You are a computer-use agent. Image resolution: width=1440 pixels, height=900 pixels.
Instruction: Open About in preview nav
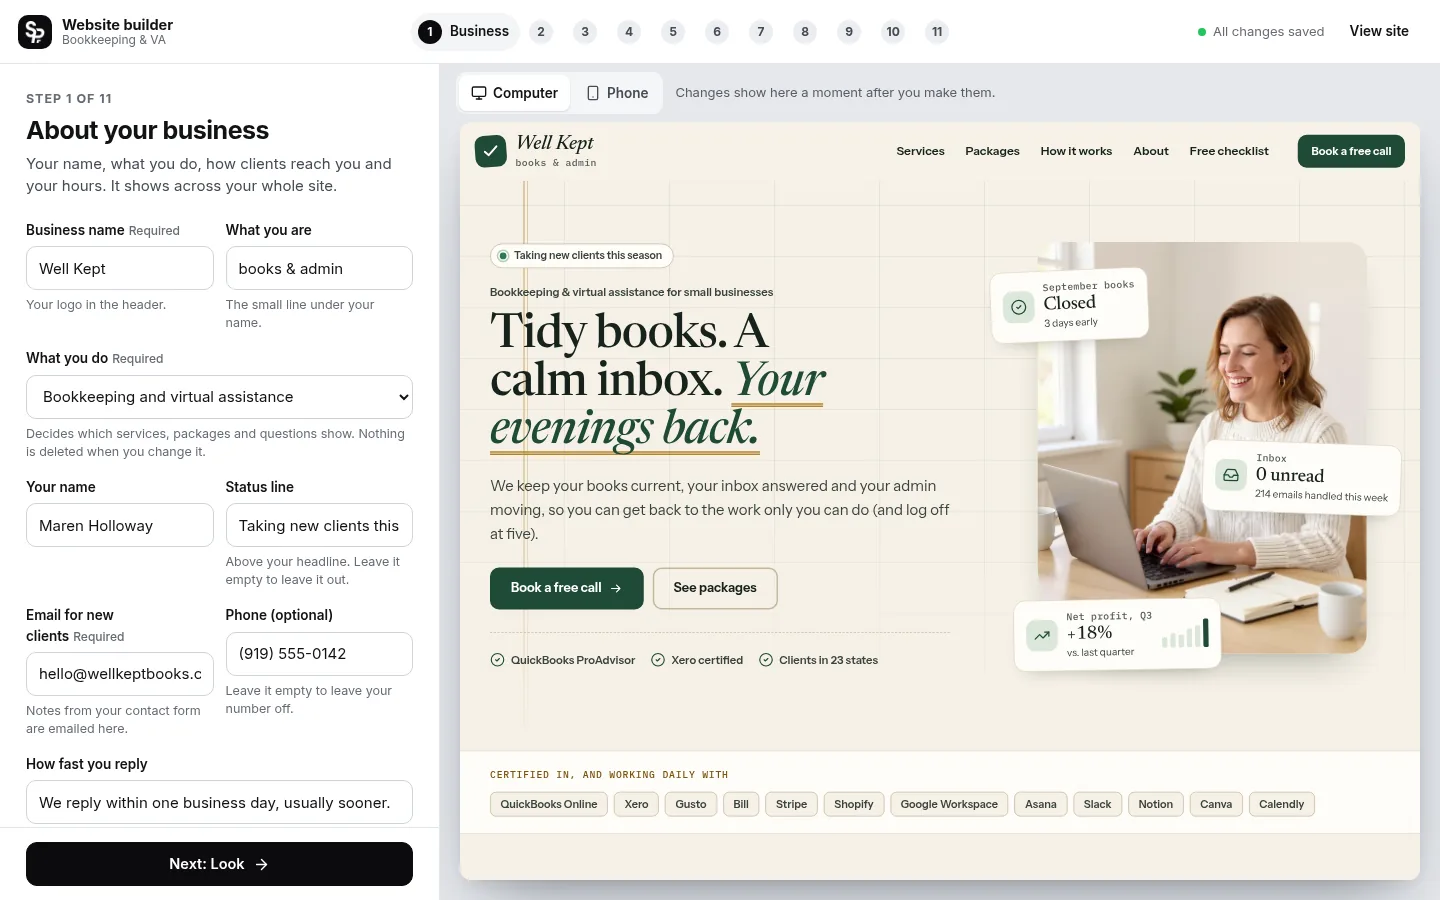click(1151, 151)
